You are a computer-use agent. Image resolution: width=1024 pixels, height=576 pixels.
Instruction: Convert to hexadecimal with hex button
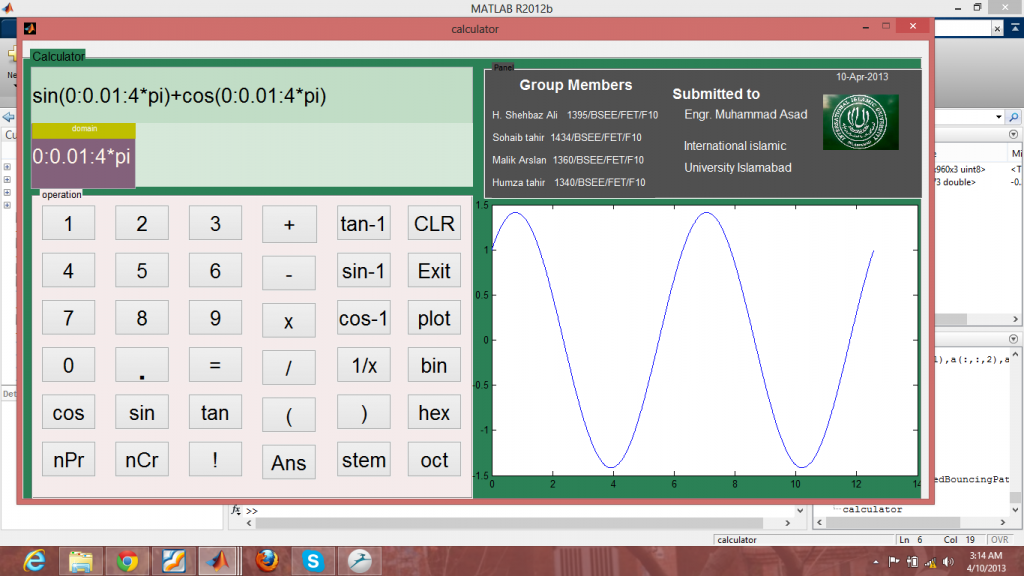coord(434,412)
